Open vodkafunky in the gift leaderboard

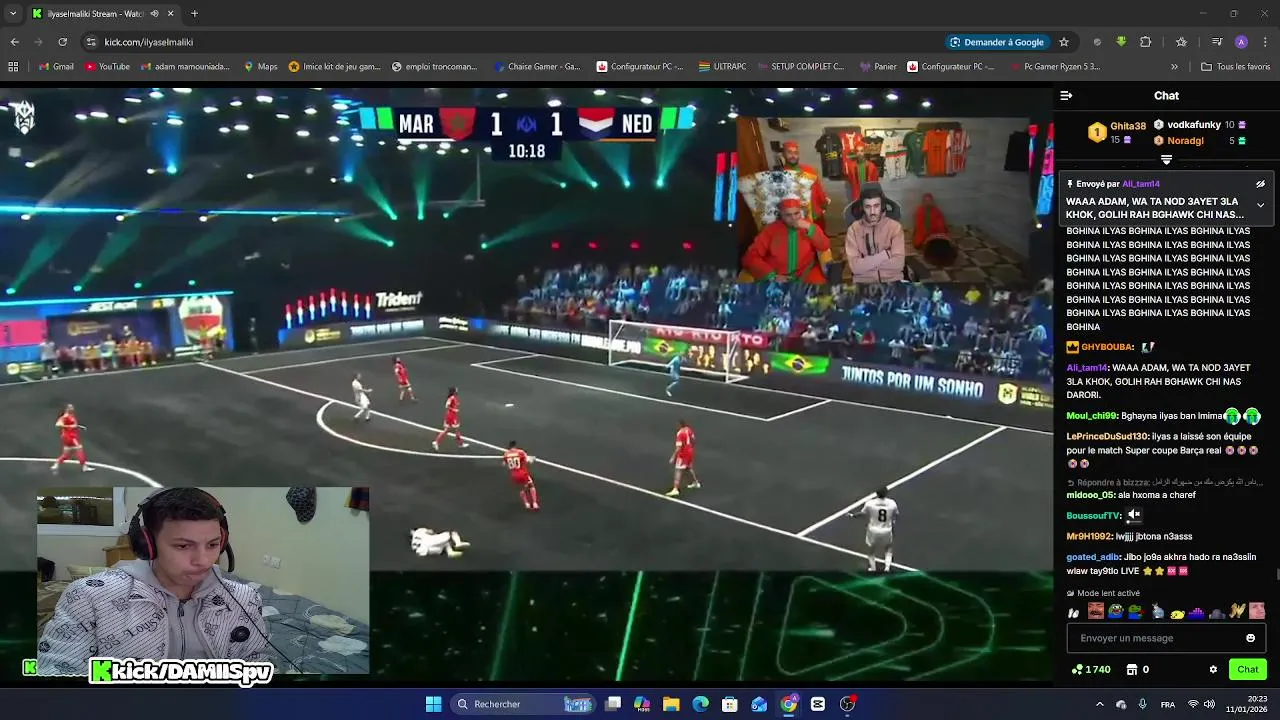pos(1194,125)
